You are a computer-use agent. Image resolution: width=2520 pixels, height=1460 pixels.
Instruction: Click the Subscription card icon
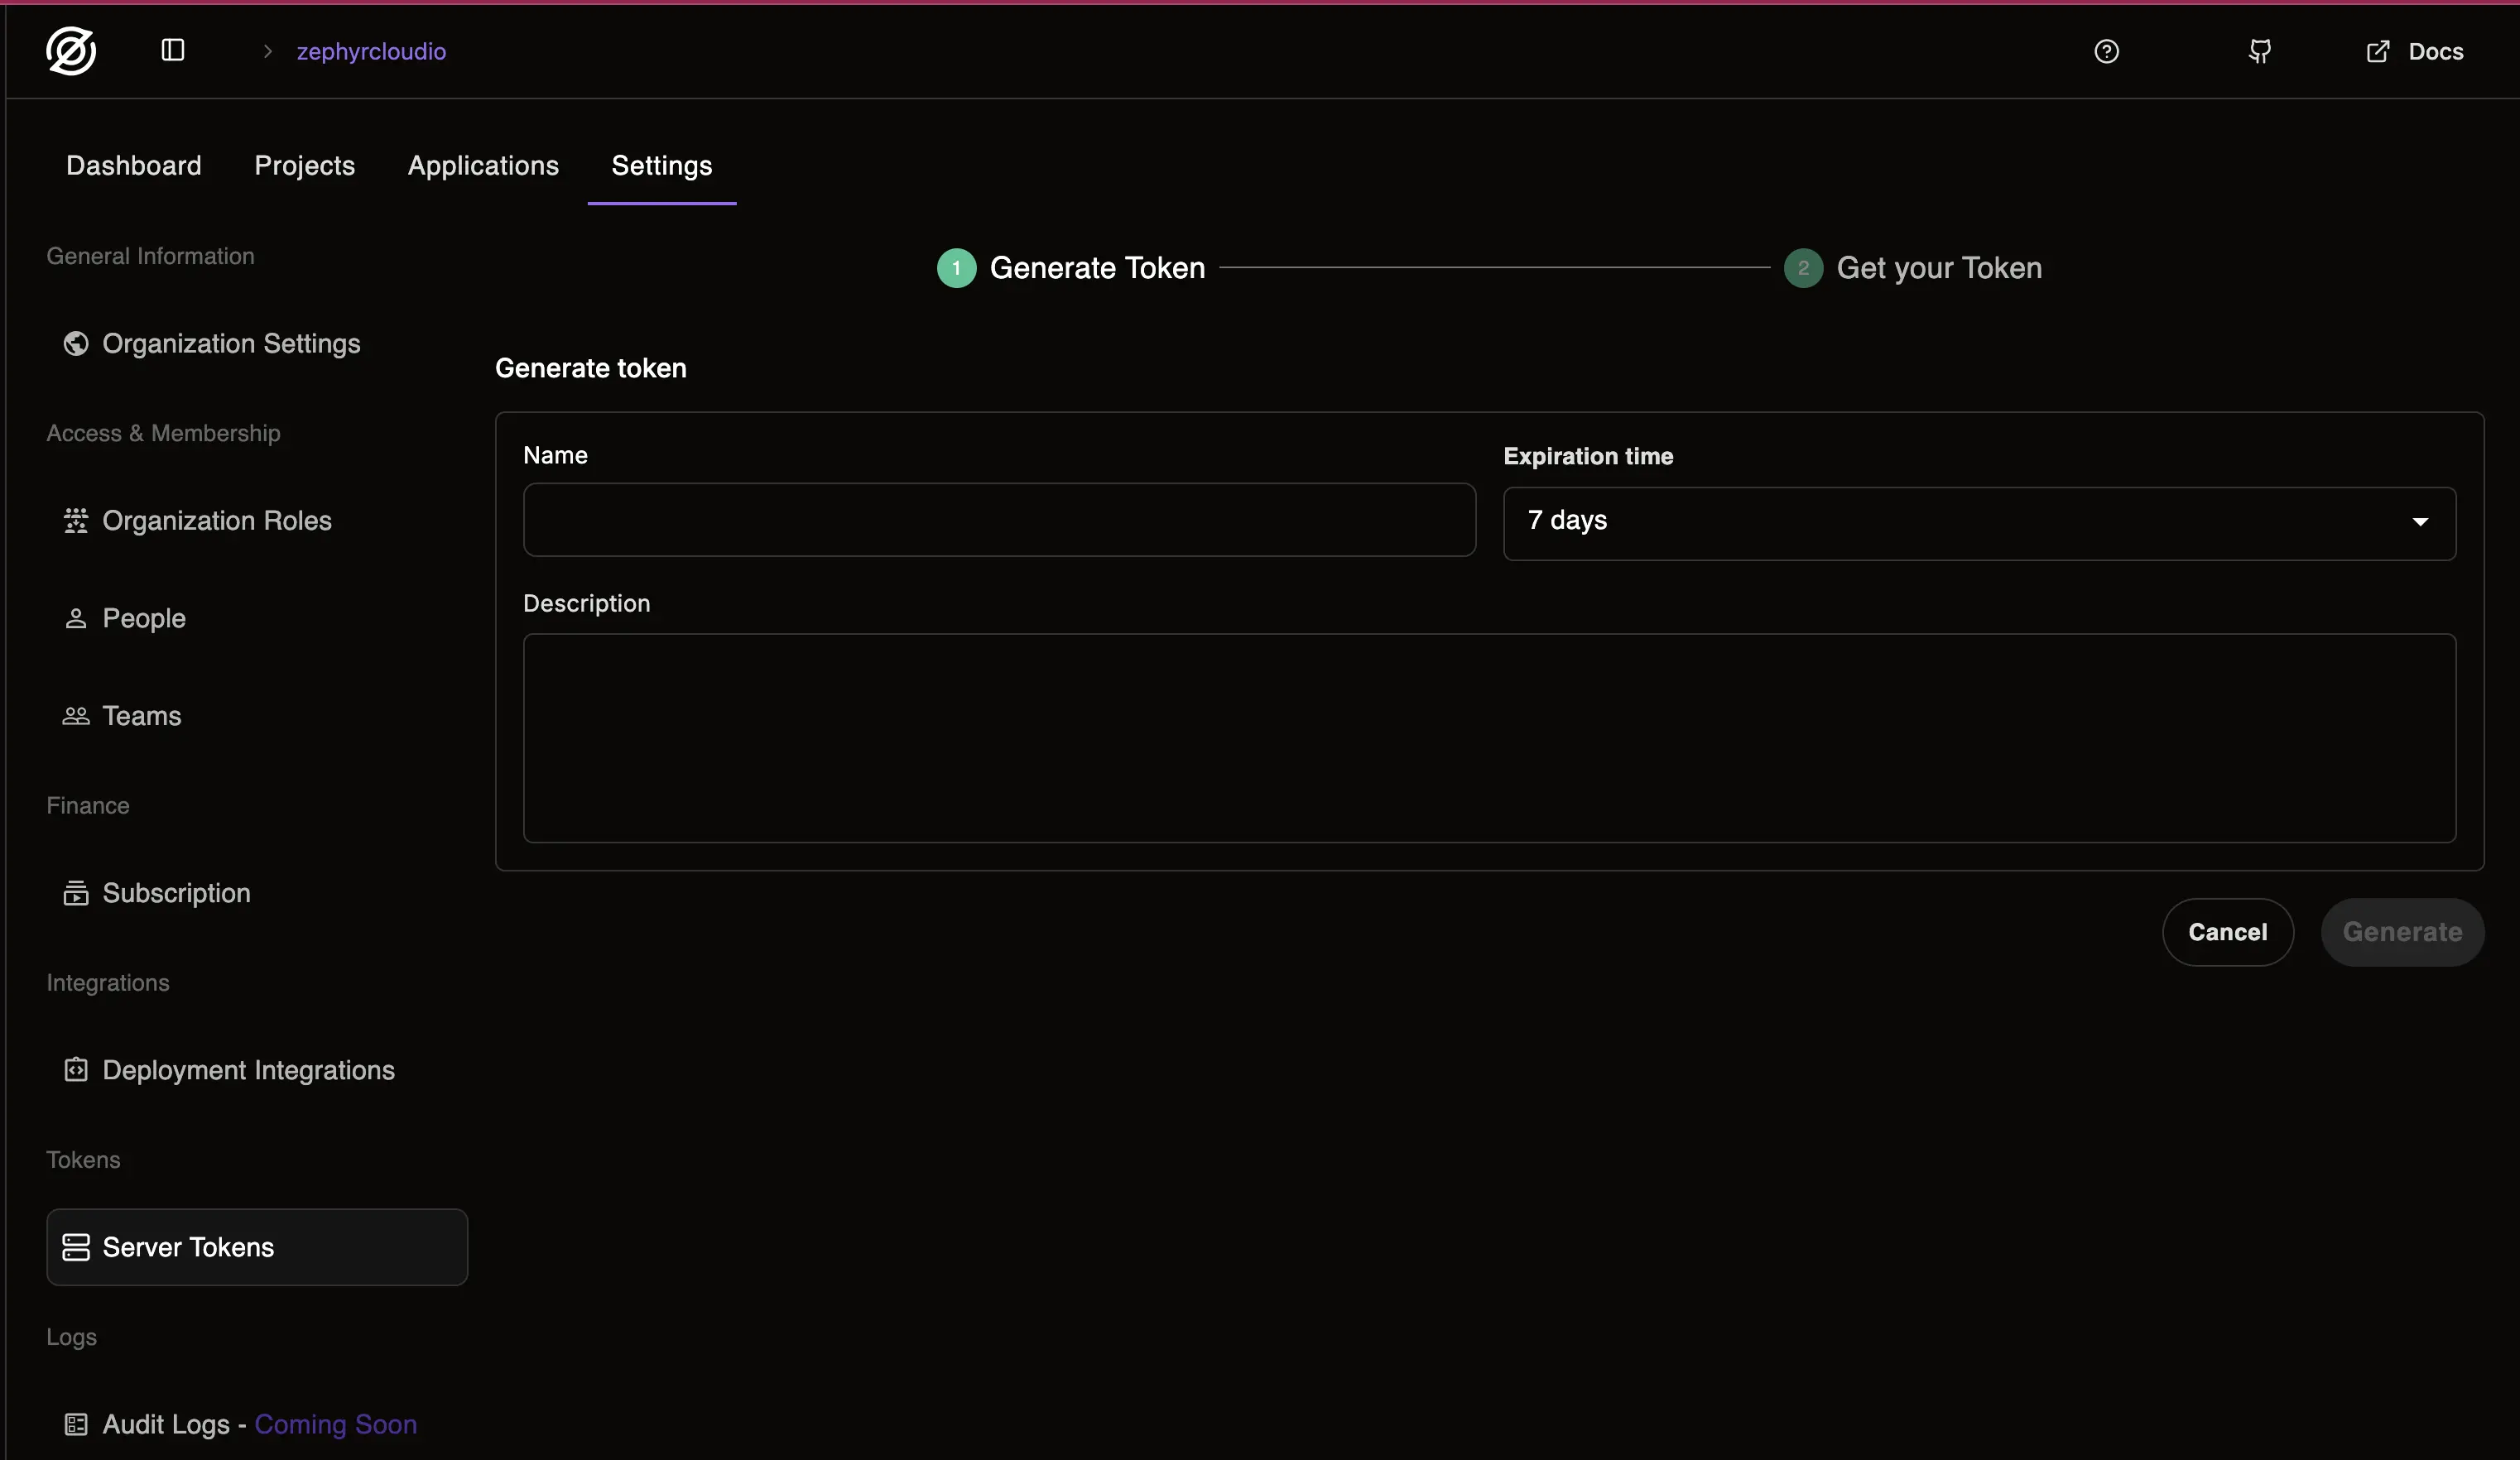point(74,893)
